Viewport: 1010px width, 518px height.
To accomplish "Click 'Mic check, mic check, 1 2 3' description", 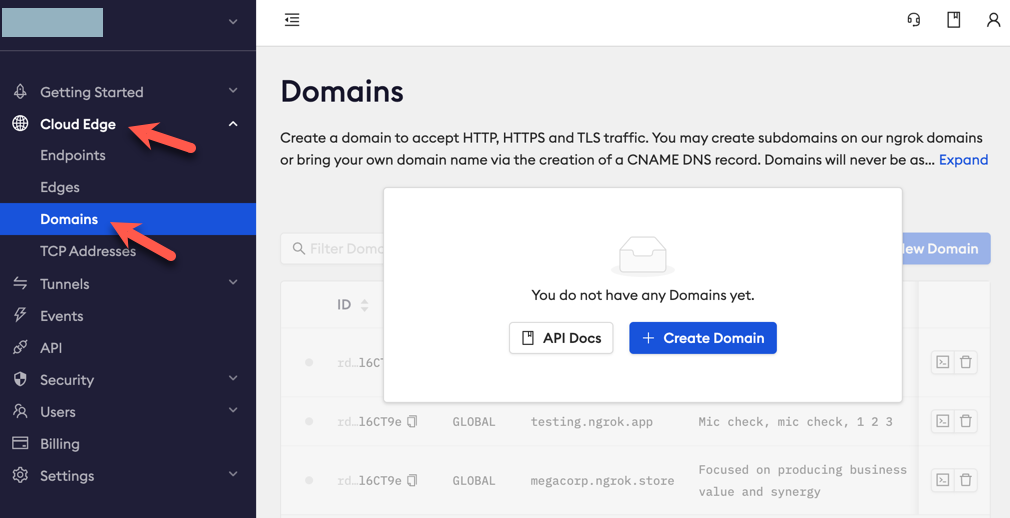I will click(x=796, y=422).
